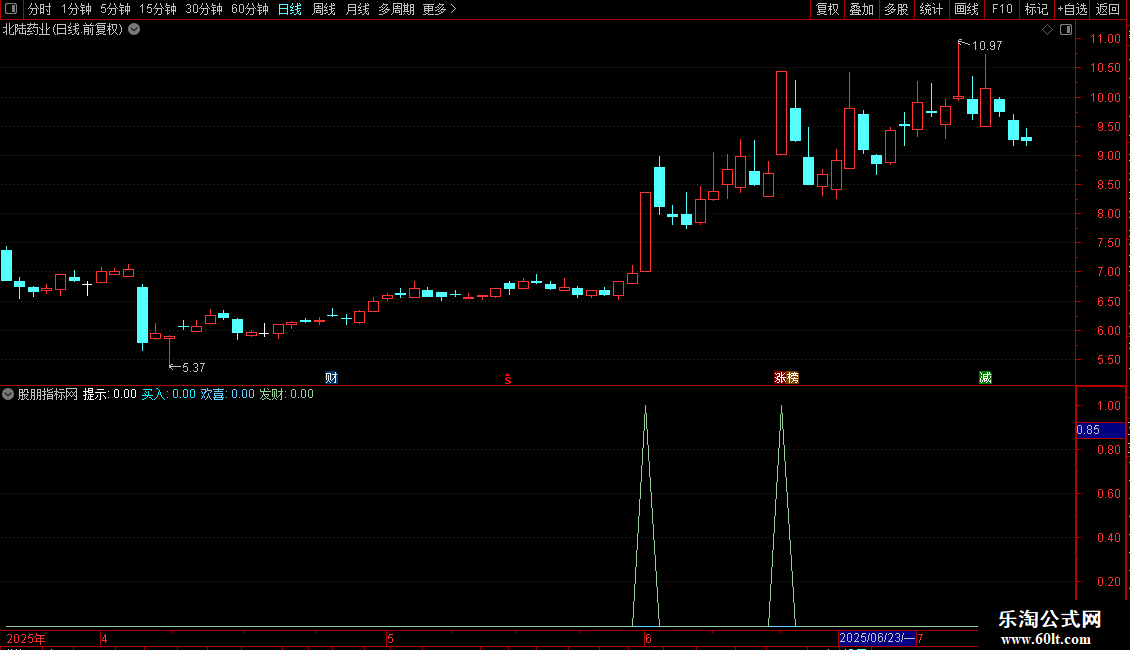Click the 财 info marker
The image size is (1130, 650).
(332, 378)
